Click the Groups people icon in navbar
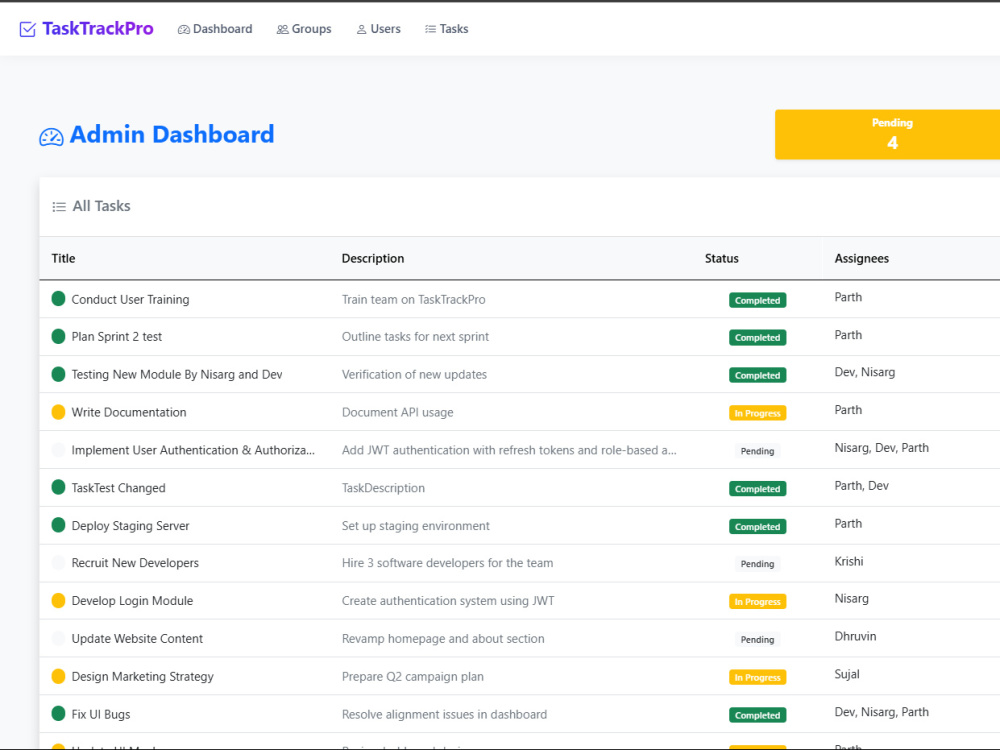Image resolution: width=1000 pixels, height=750 pixels. point(283,29)
